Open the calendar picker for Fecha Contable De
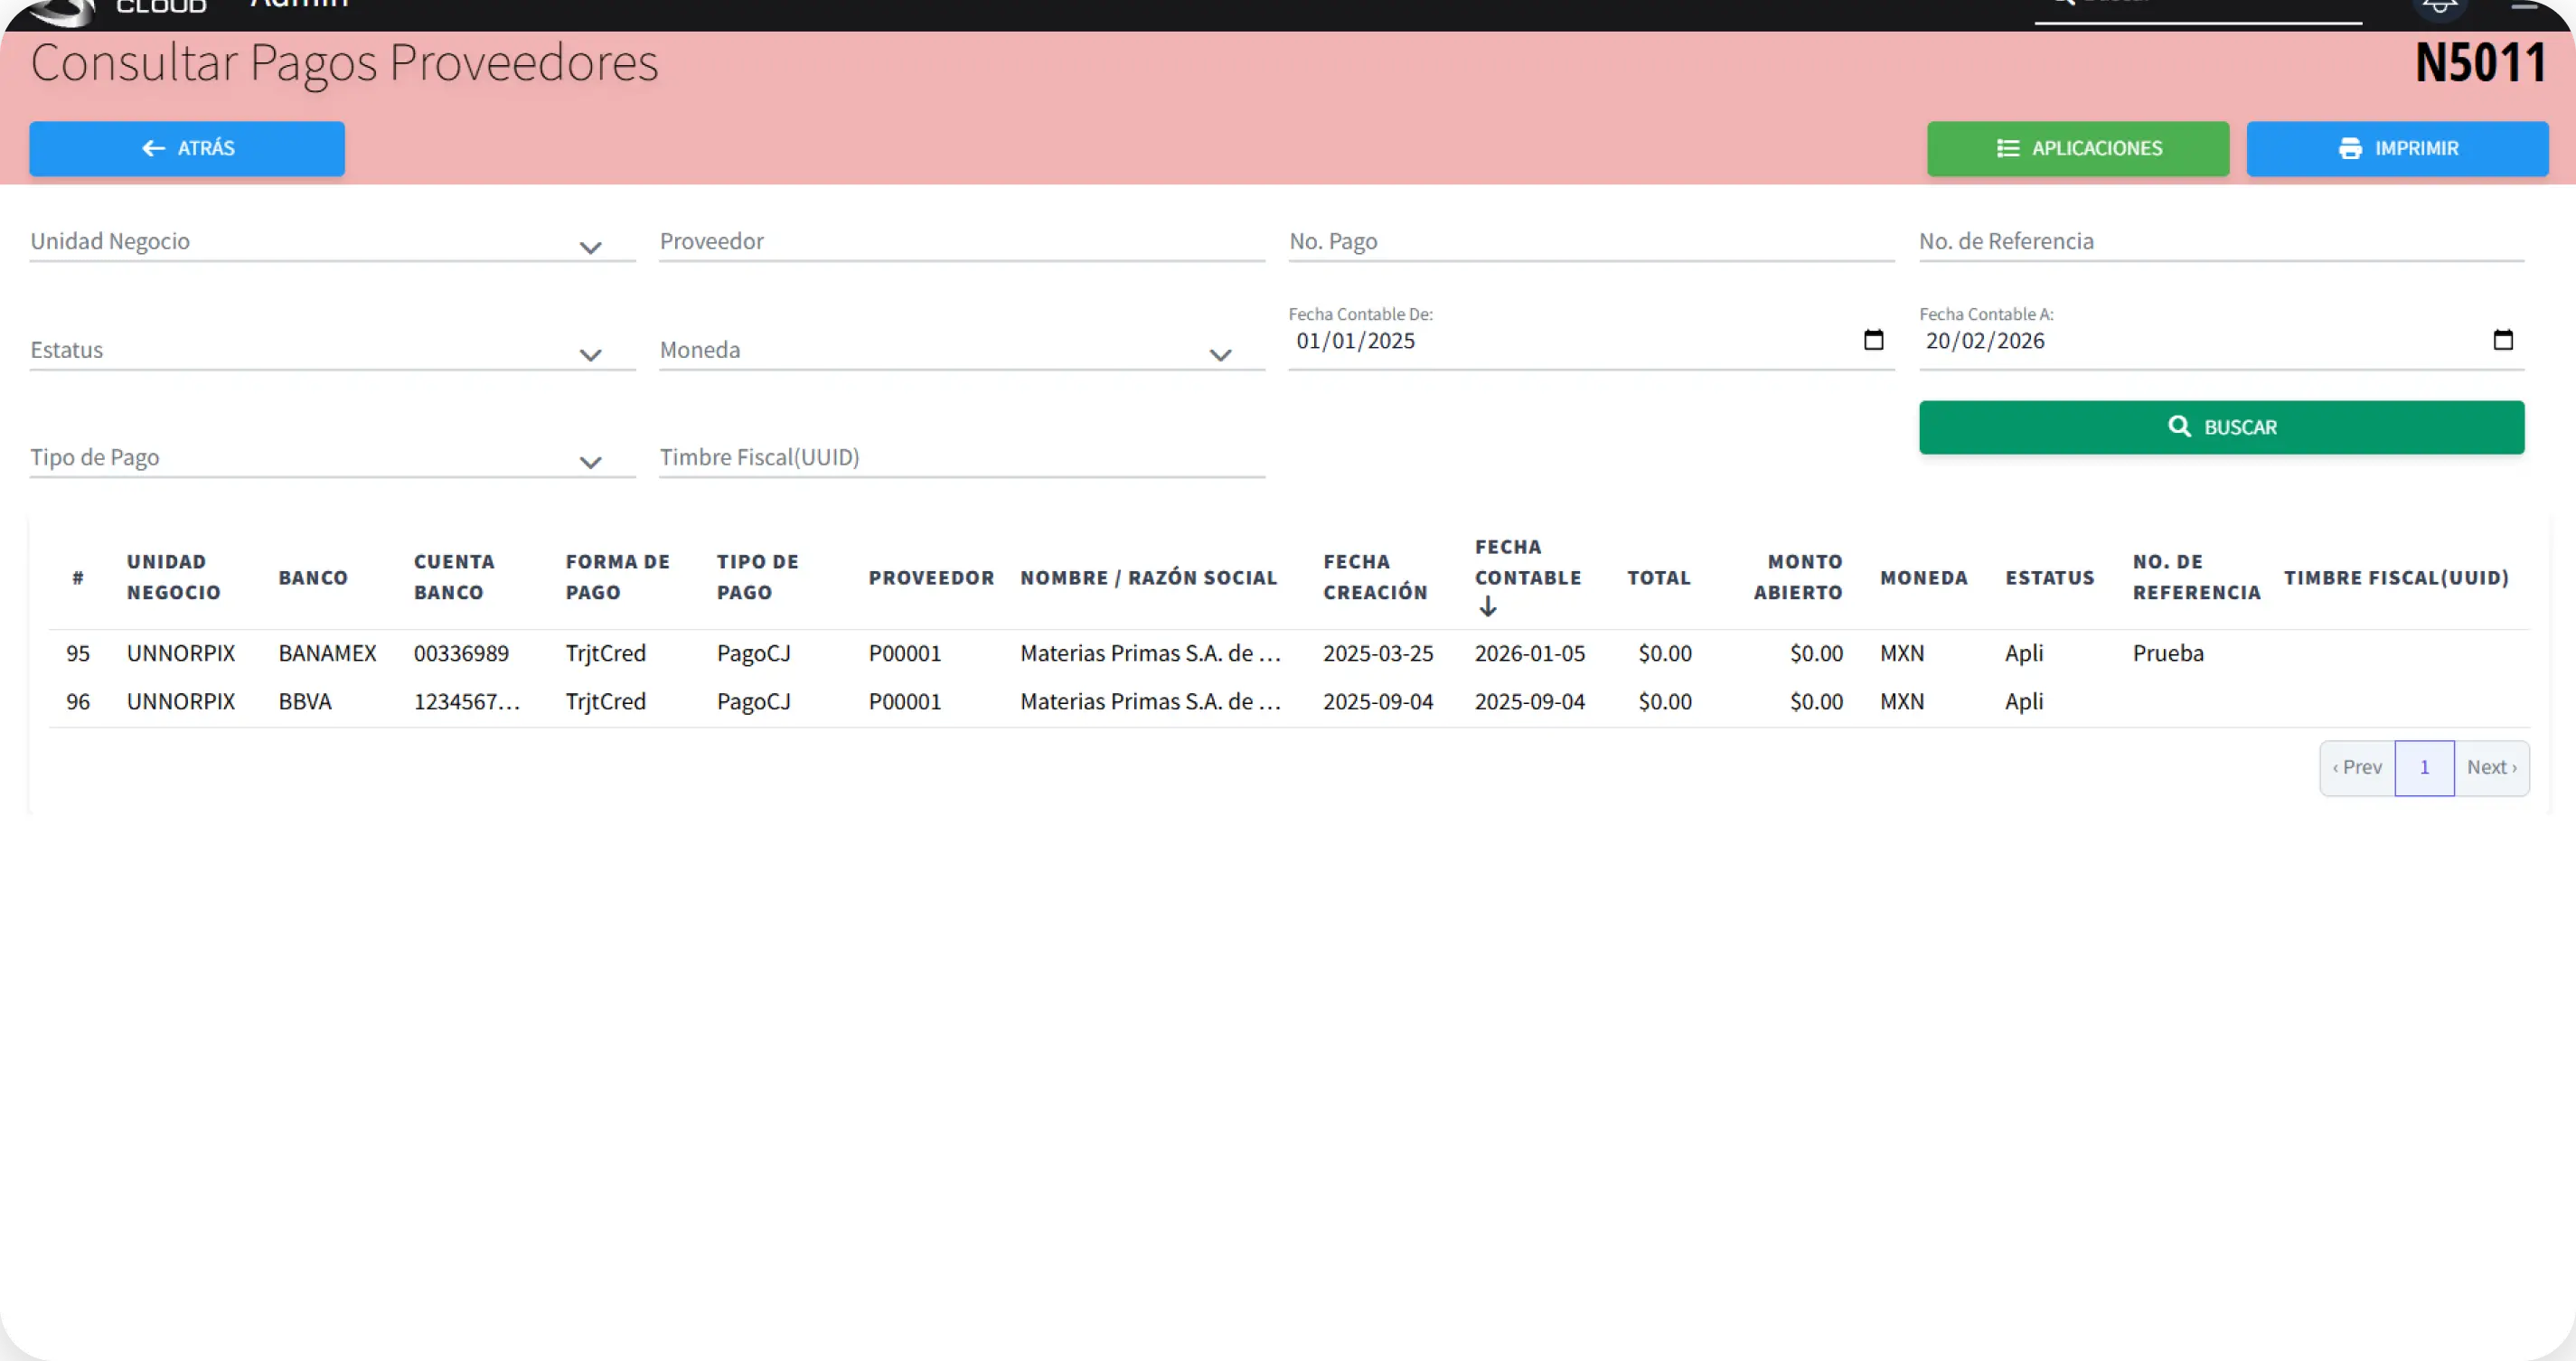The width and height of the screenshot is (2576, 1361). pyautogui.click(x=1874, y=340)
